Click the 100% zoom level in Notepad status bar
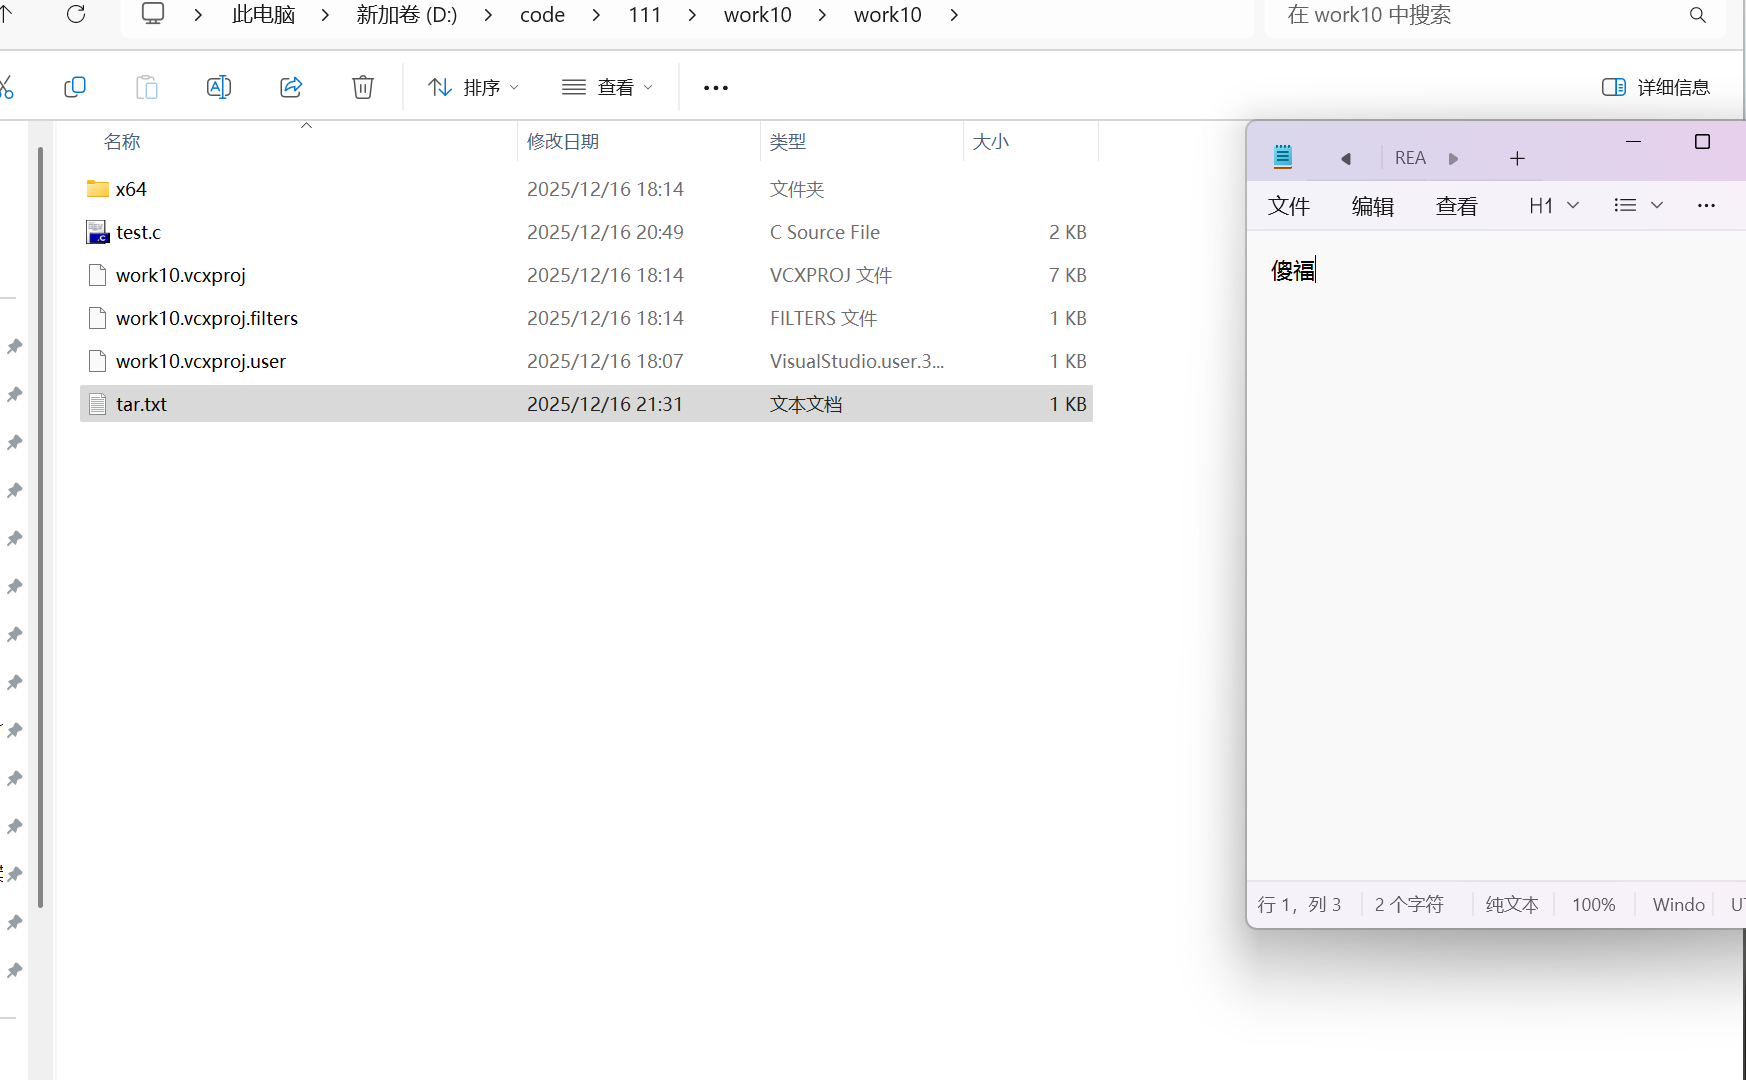This screenshot has width=1746, height=1080. (1593, 905)
